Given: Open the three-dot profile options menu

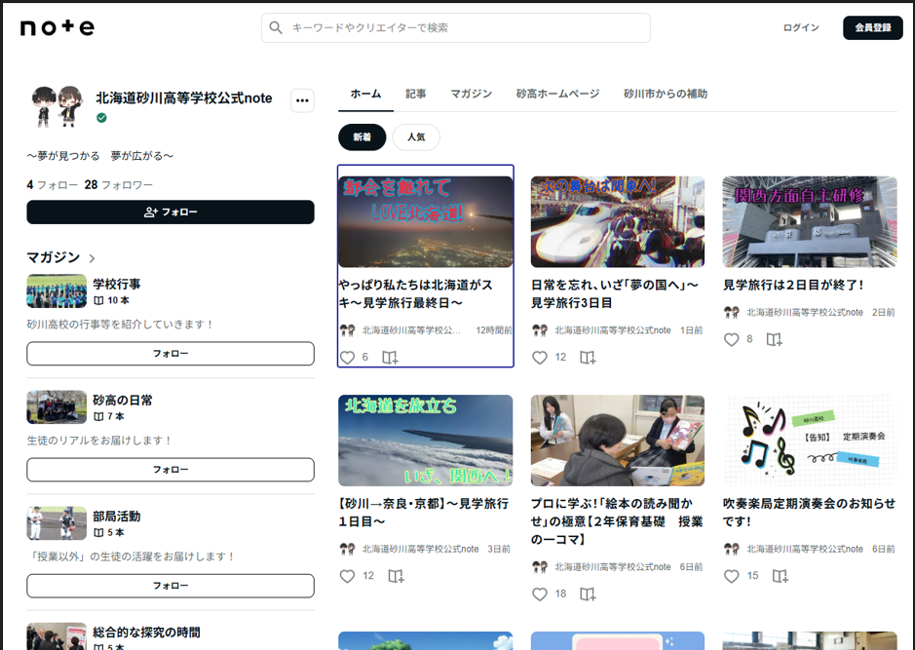Looking at the screenshot, I should 302,100.
